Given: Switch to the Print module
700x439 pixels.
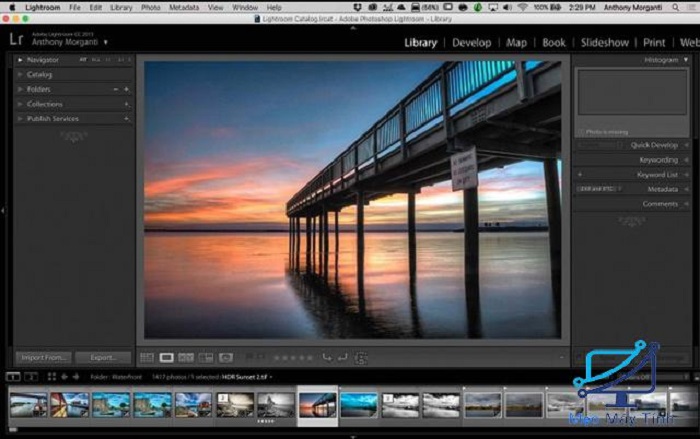Looking at the screenshot, I should 654,43.
